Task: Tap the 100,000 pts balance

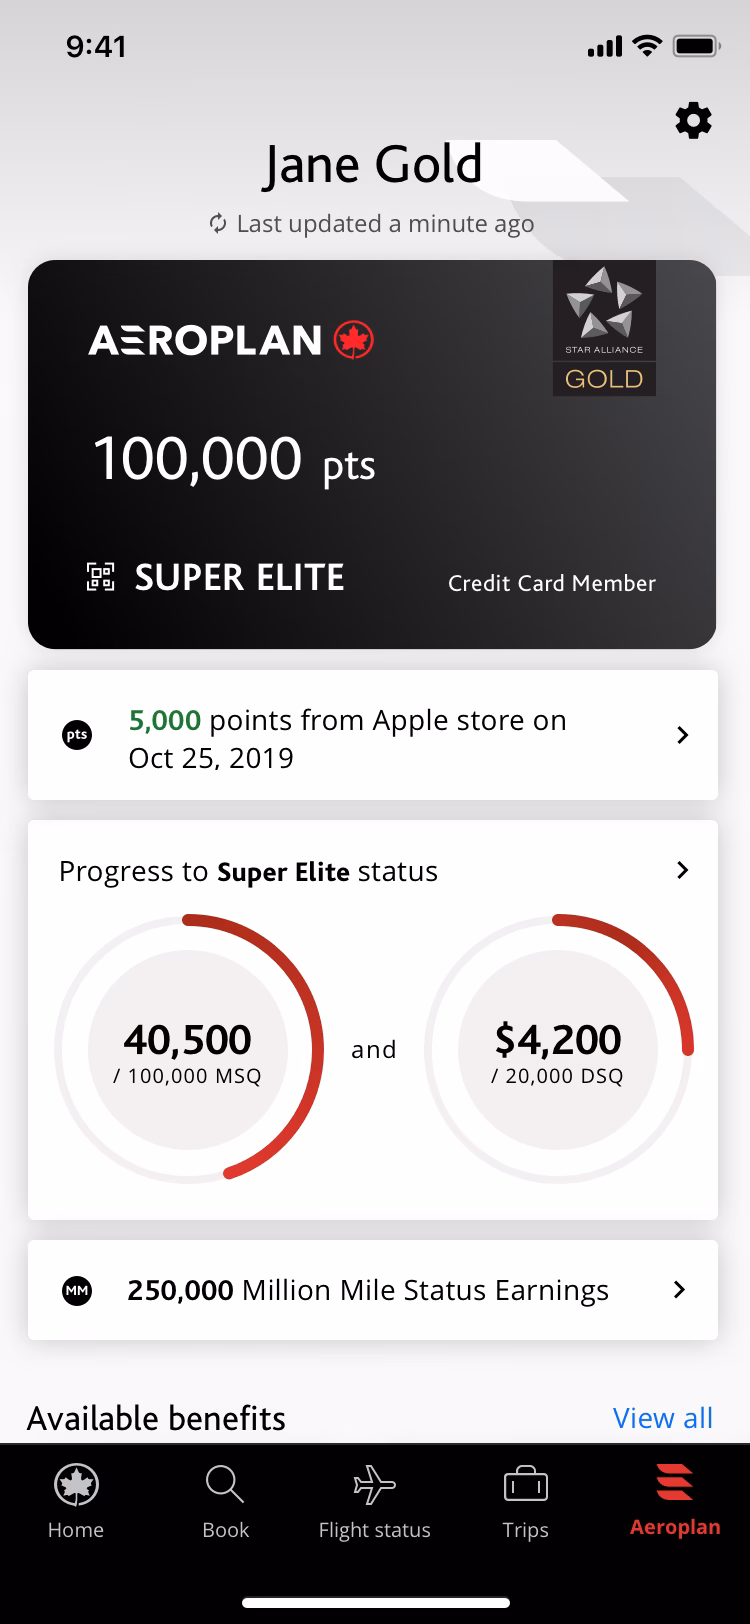Action: click(234, 460)
